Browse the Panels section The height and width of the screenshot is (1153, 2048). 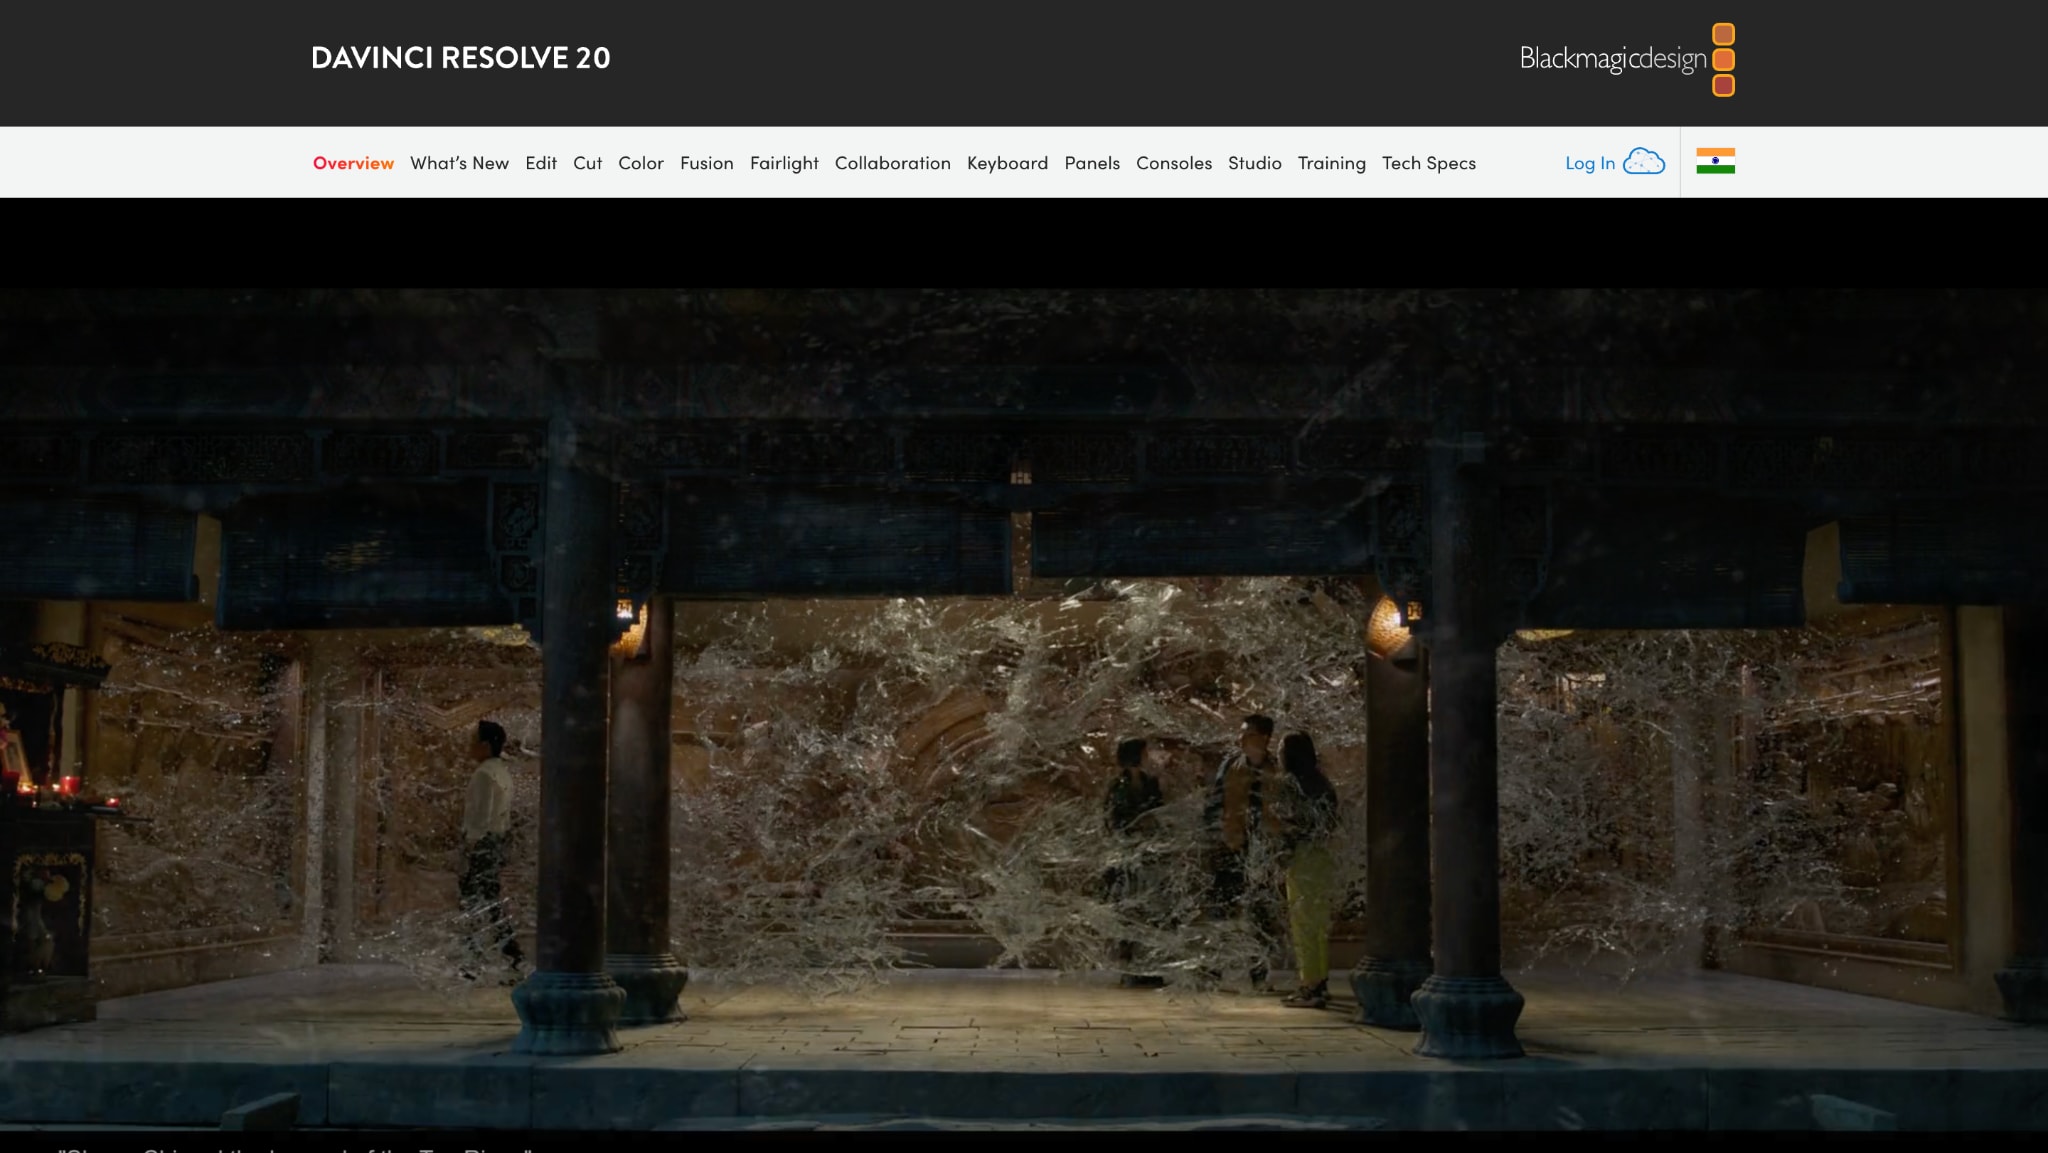click(1093, 163)
